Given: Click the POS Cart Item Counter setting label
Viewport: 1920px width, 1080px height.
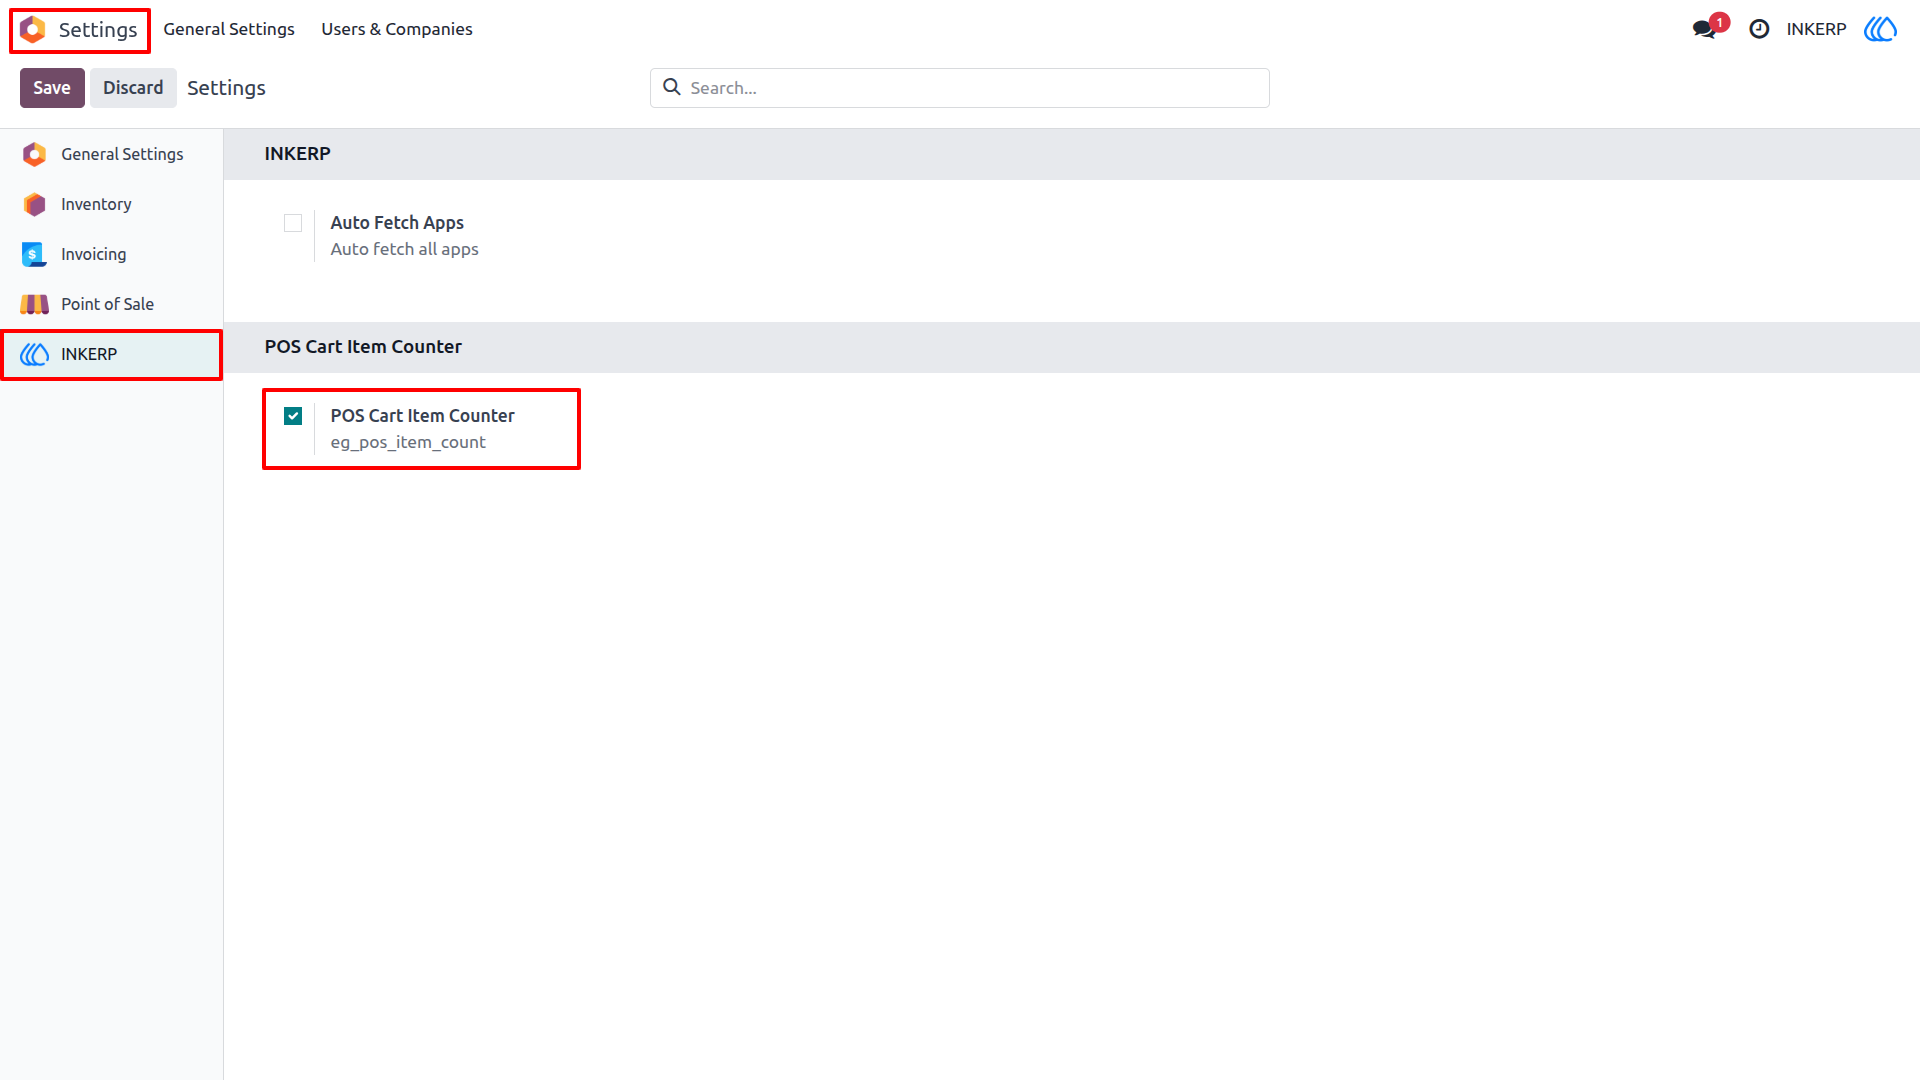Looking at the screenshot, I should click(x=422, y=415).
